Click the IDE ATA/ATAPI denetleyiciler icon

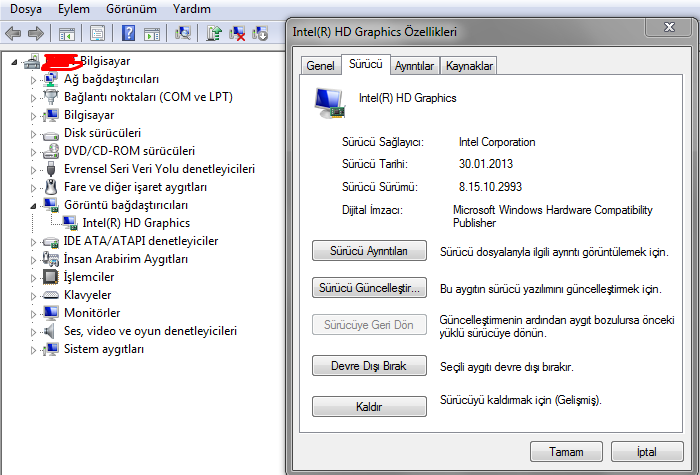point(50,242)
